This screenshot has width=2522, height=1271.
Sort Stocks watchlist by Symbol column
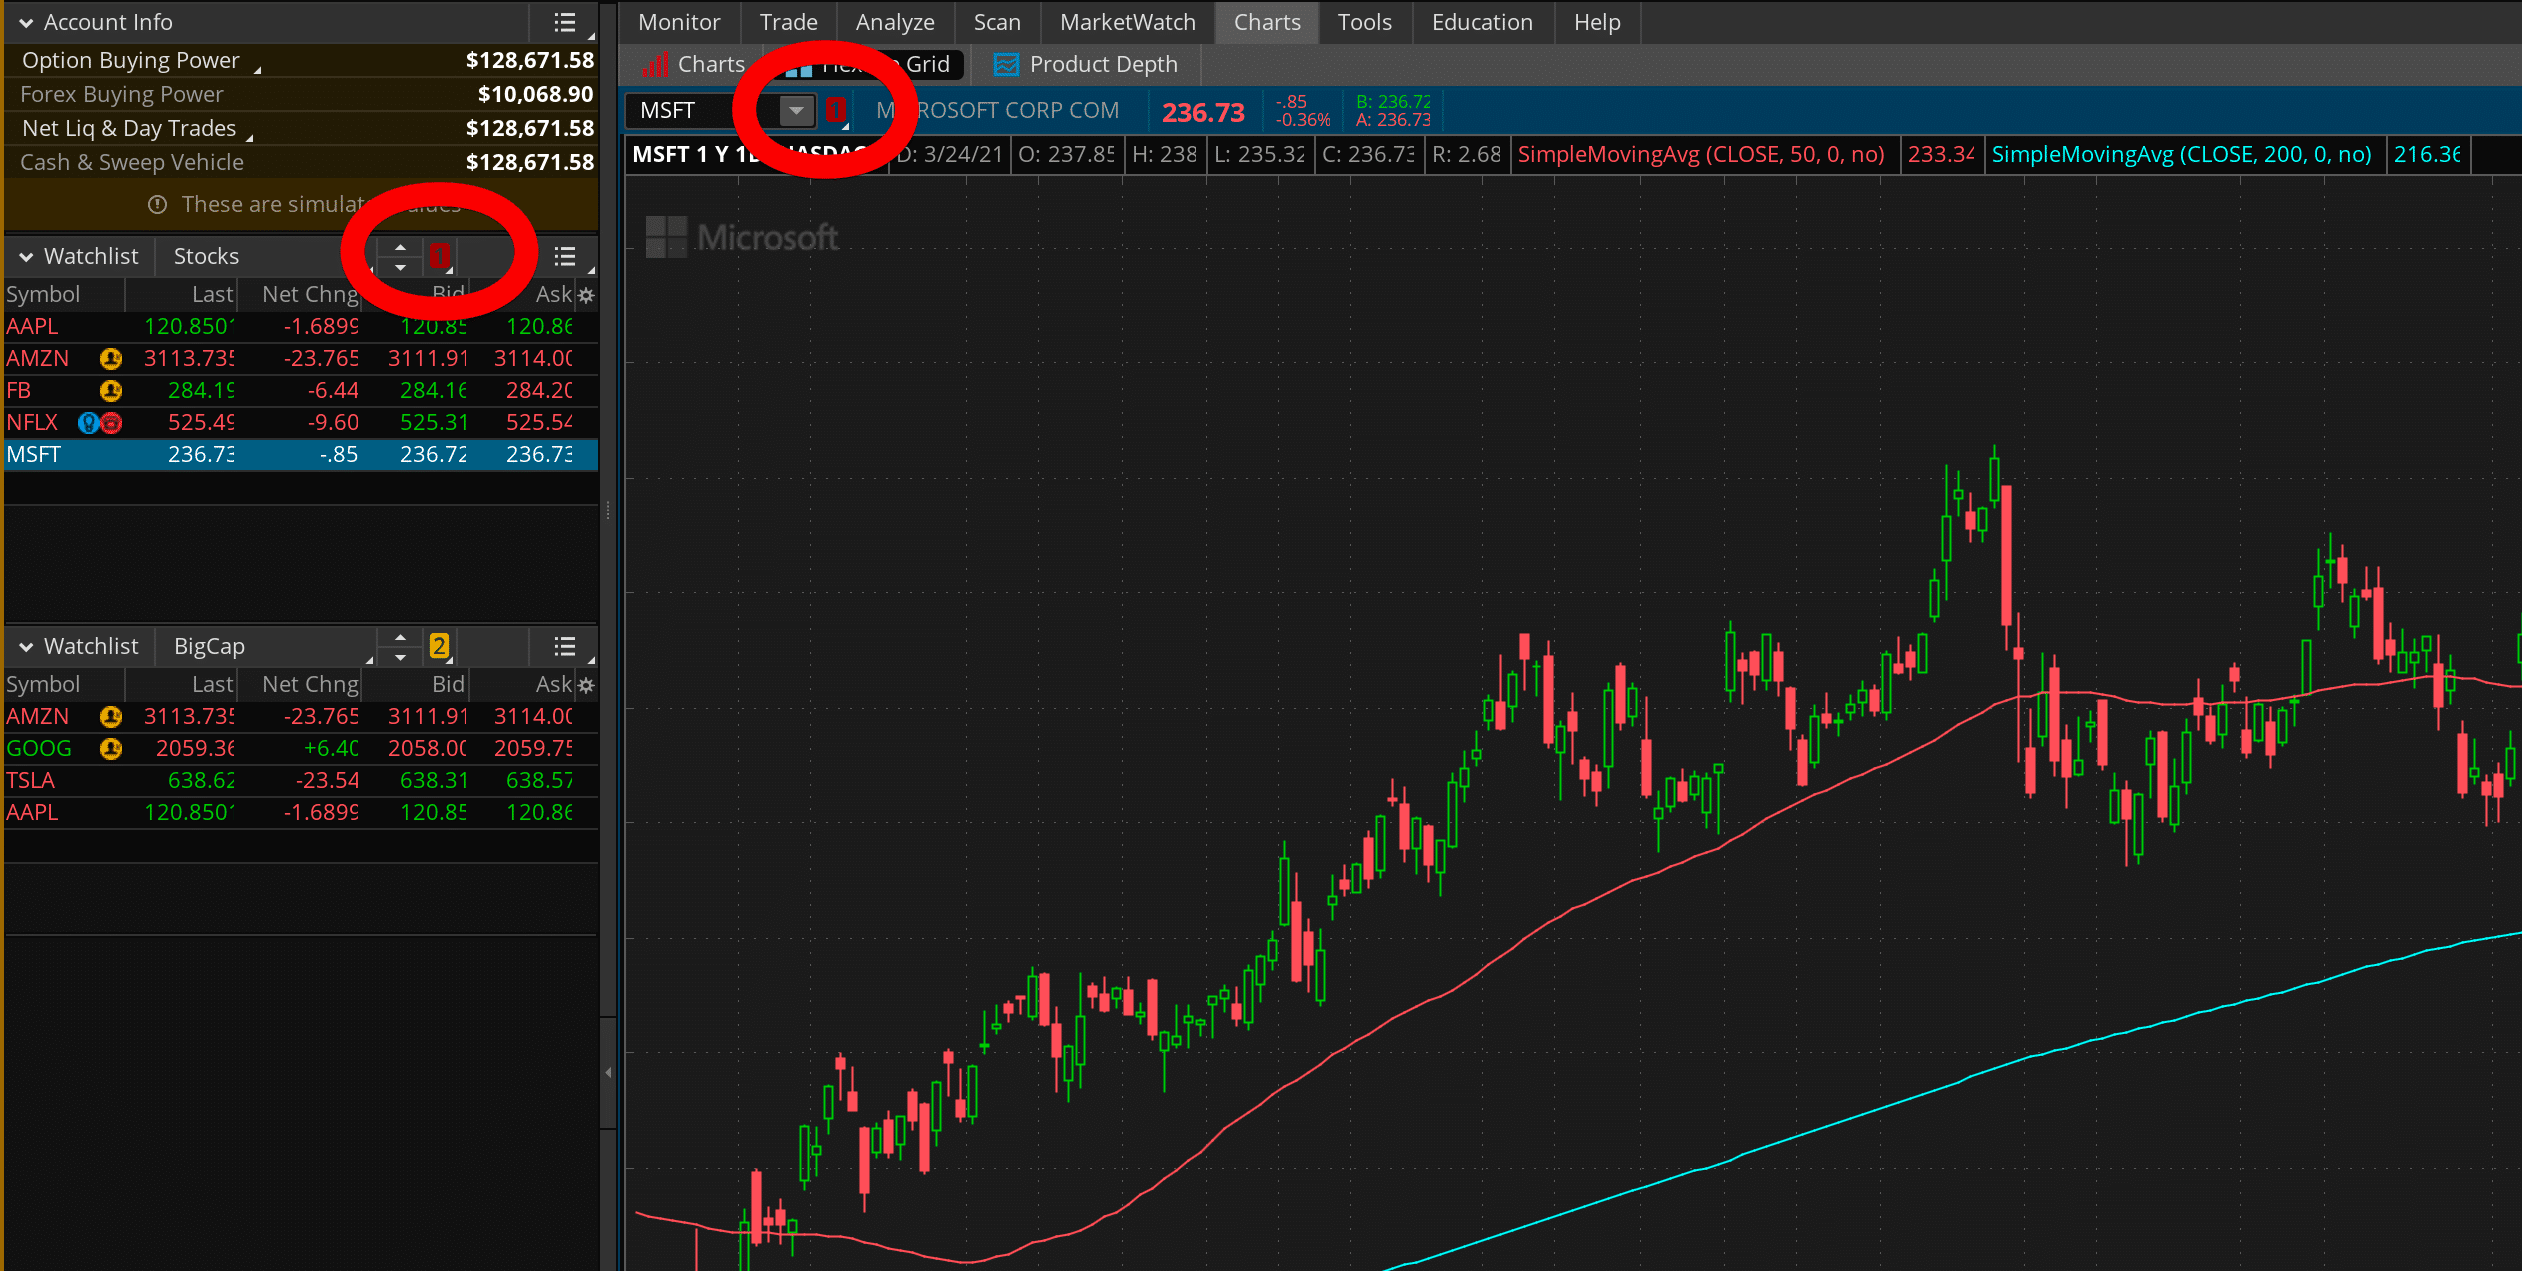[64, 295]
